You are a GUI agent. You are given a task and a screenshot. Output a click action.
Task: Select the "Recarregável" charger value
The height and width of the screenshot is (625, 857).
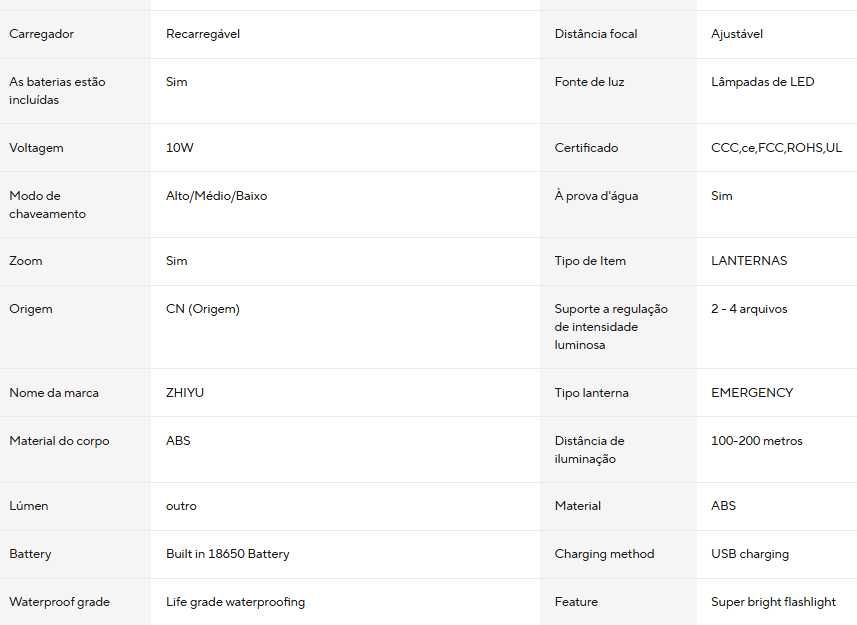tap(203, 34)
